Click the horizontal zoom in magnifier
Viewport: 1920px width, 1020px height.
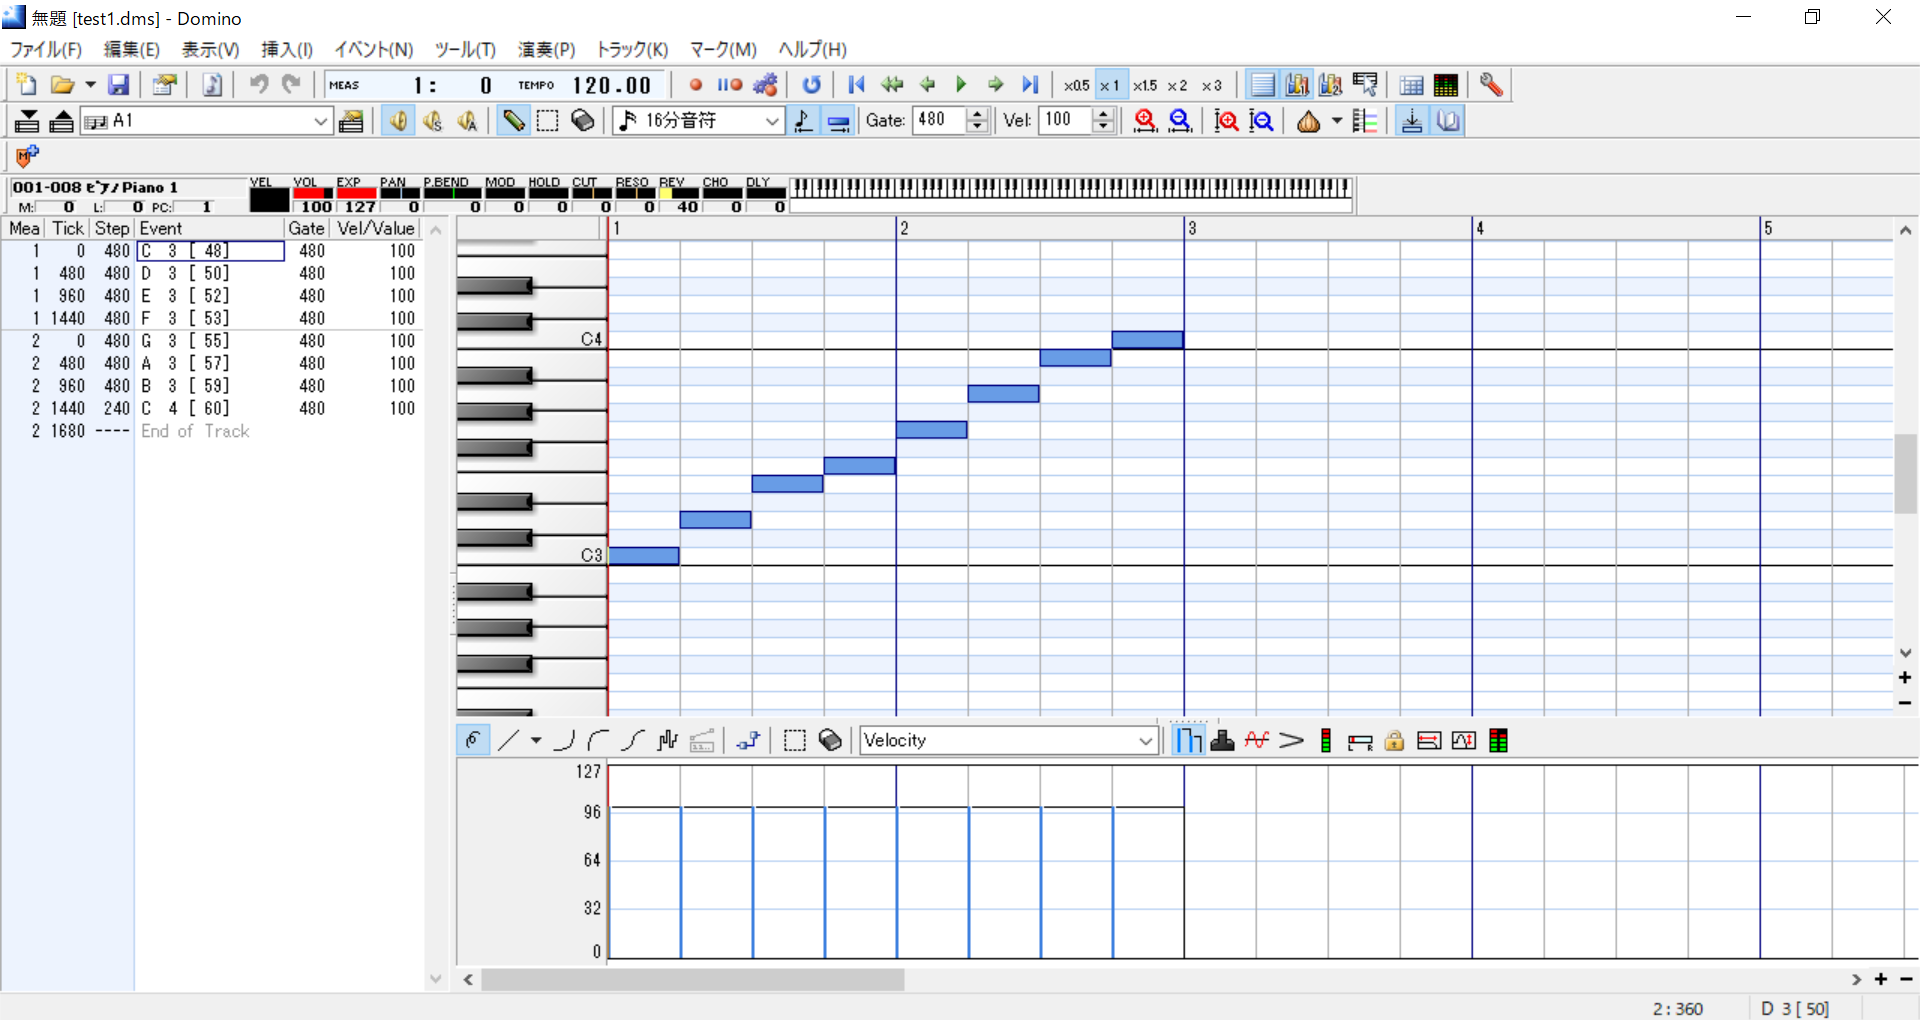[1145, 121]
